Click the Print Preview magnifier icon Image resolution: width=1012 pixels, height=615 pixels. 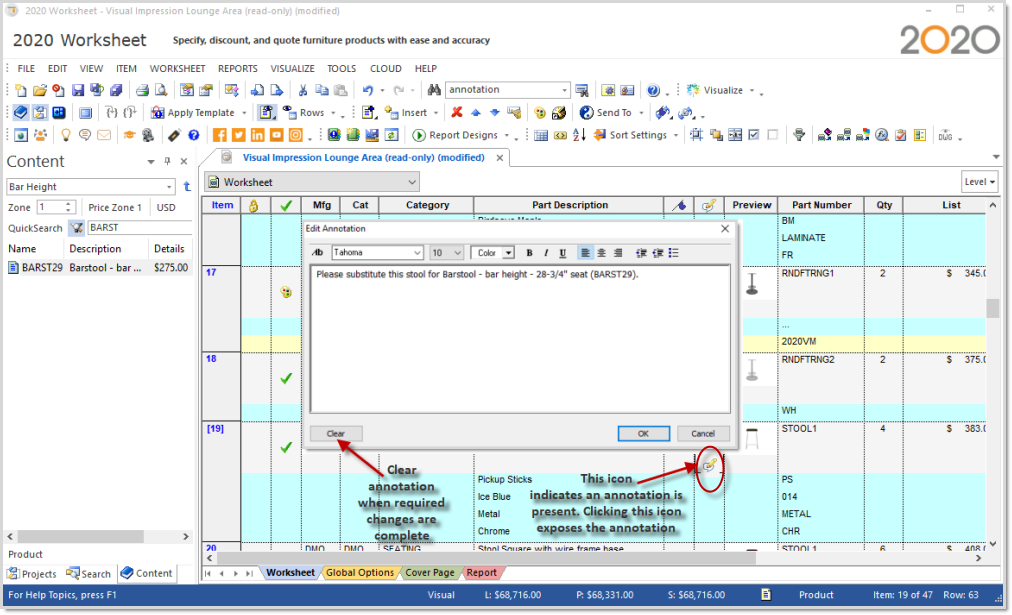coord(161,90)
